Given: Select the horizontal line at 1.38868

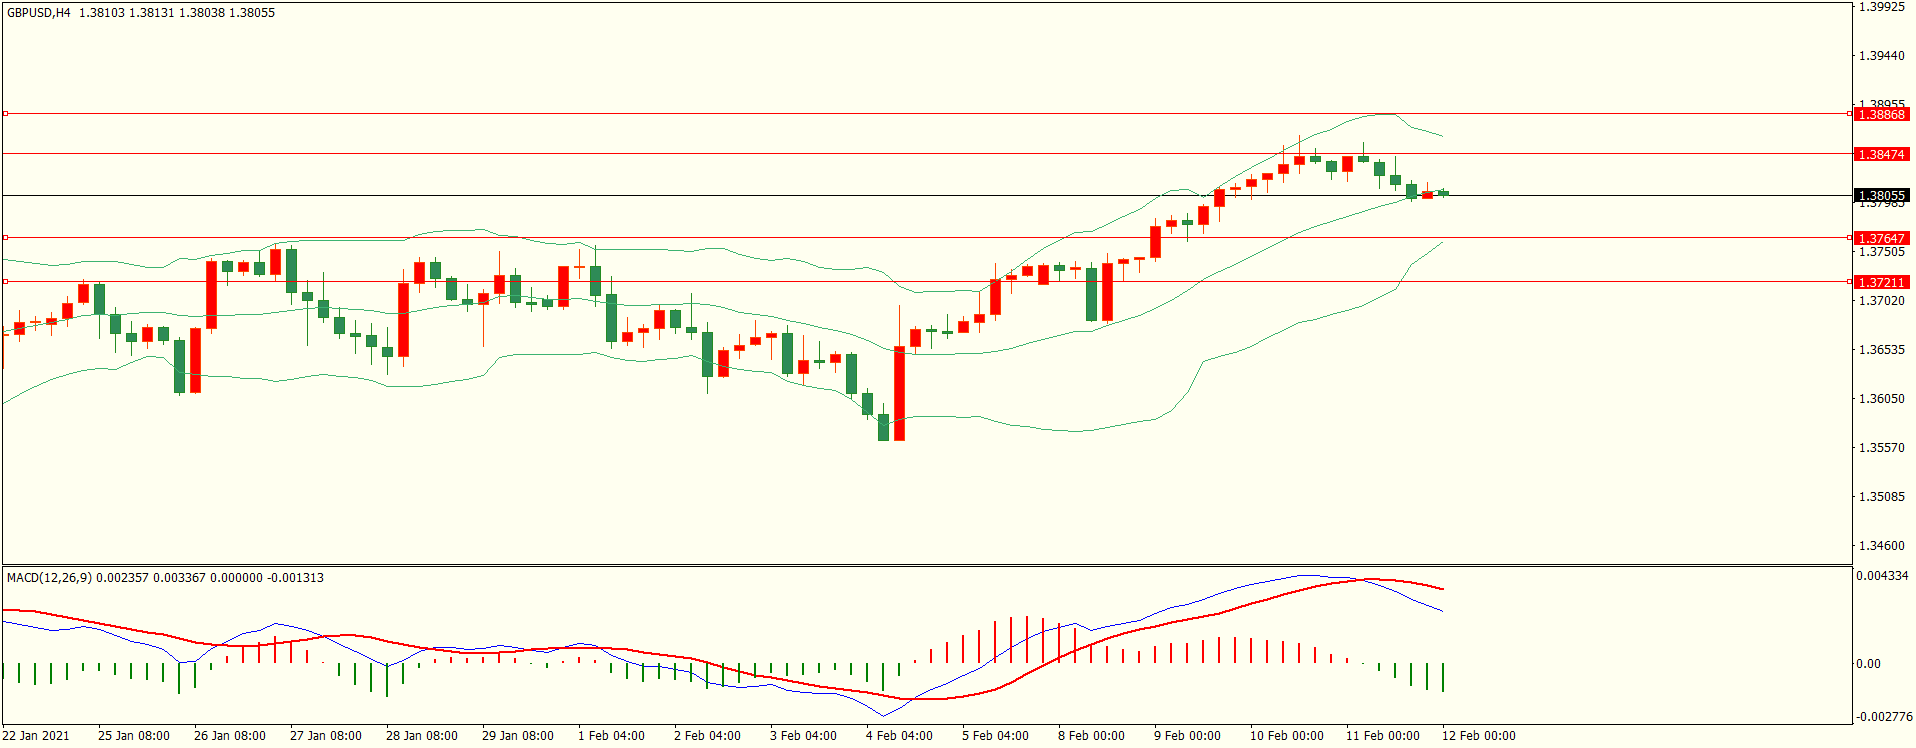Looking at the screenshot, I should point(926,114).
